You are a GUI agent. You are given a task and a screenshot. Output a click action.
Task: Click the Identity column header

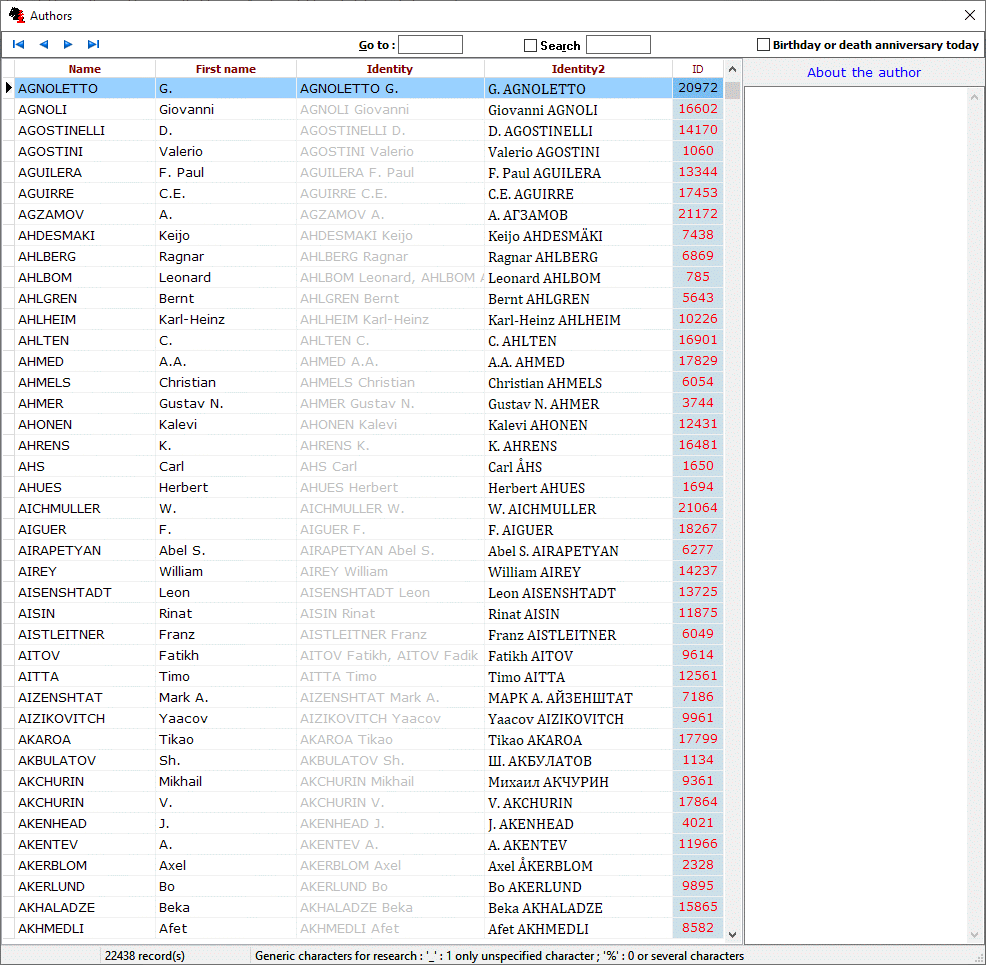tap(390, 69)
